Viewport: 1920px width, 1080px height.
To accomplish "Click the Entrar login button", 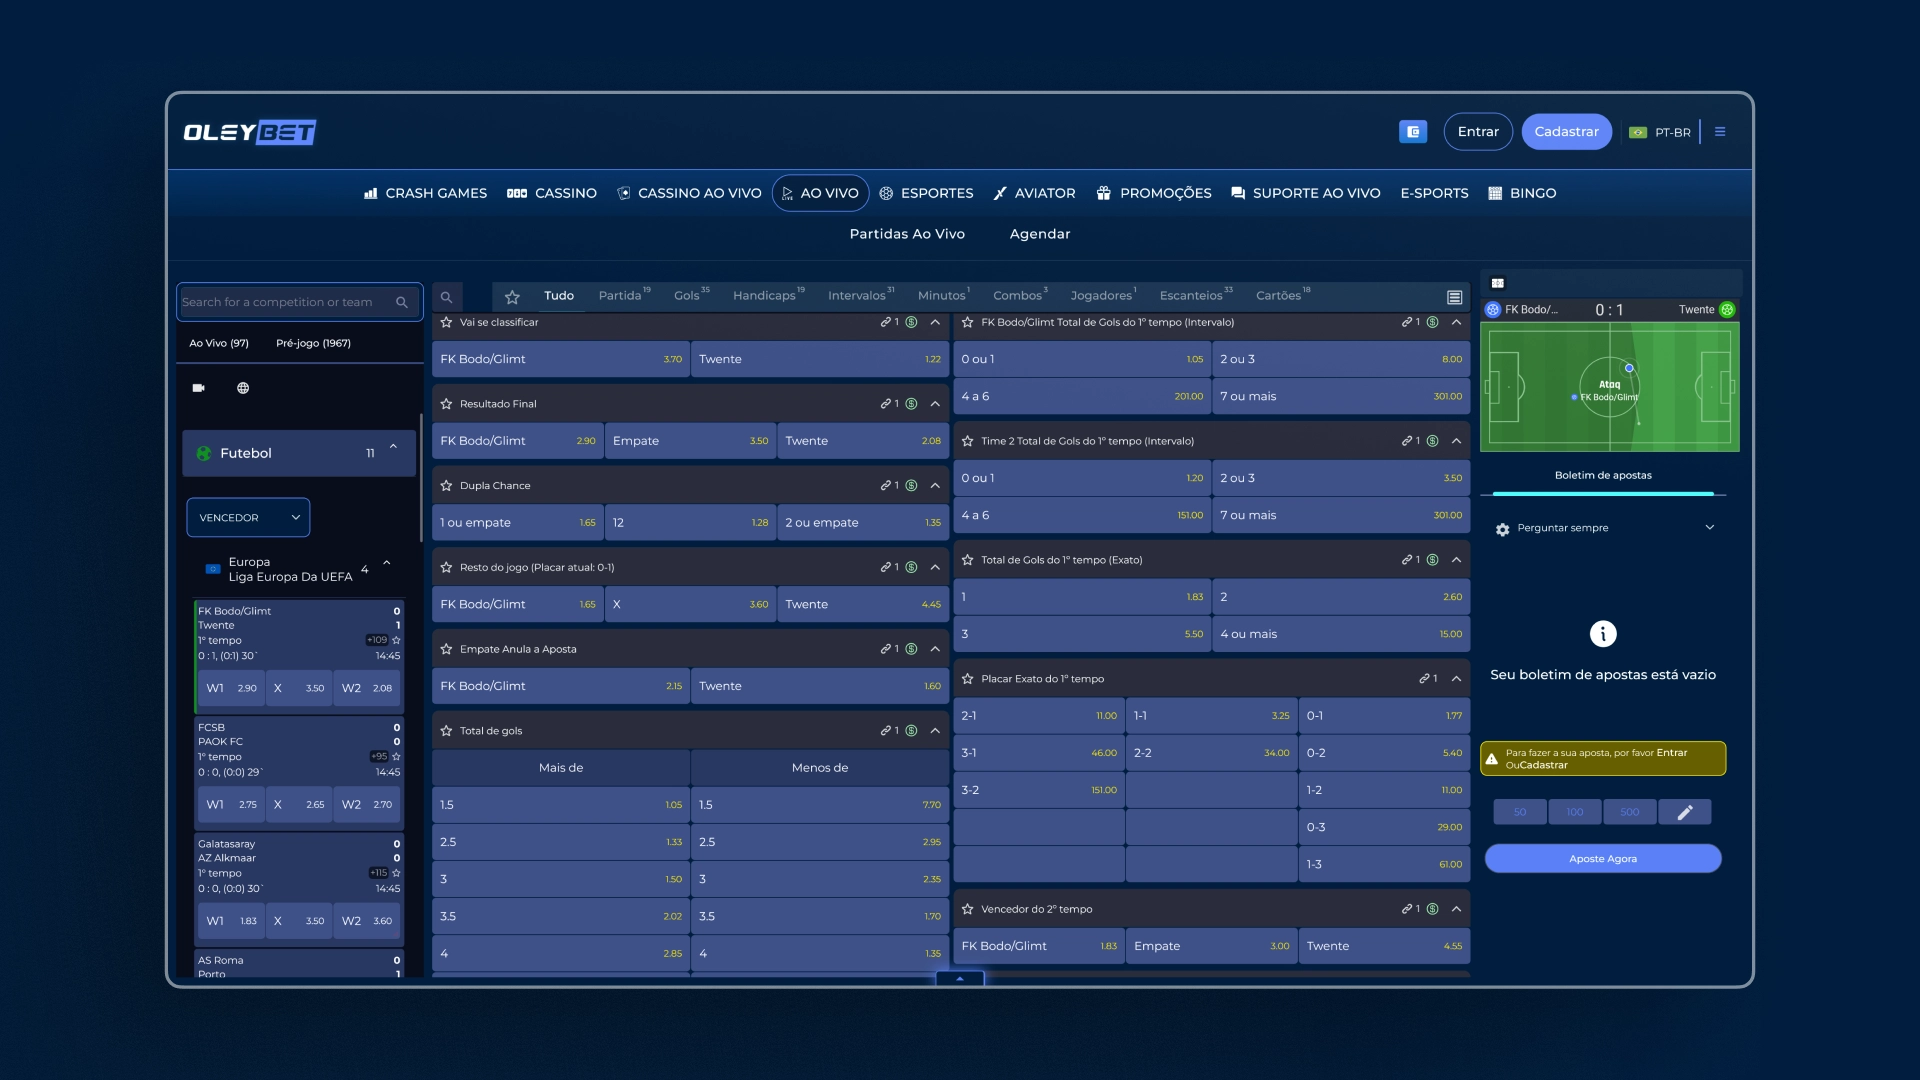I will 1478,132.
